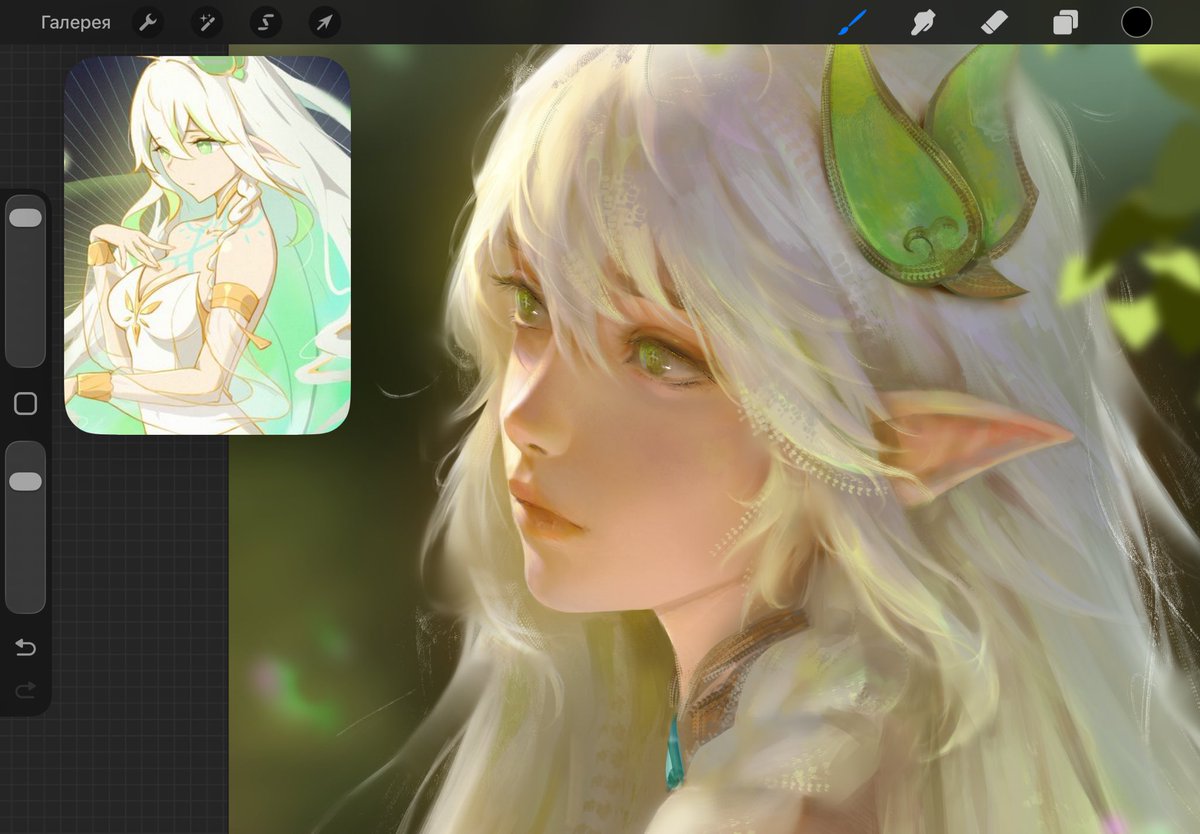Open the Layers panel
This screenshot has width=1200, height=834.
point(1065,22)
